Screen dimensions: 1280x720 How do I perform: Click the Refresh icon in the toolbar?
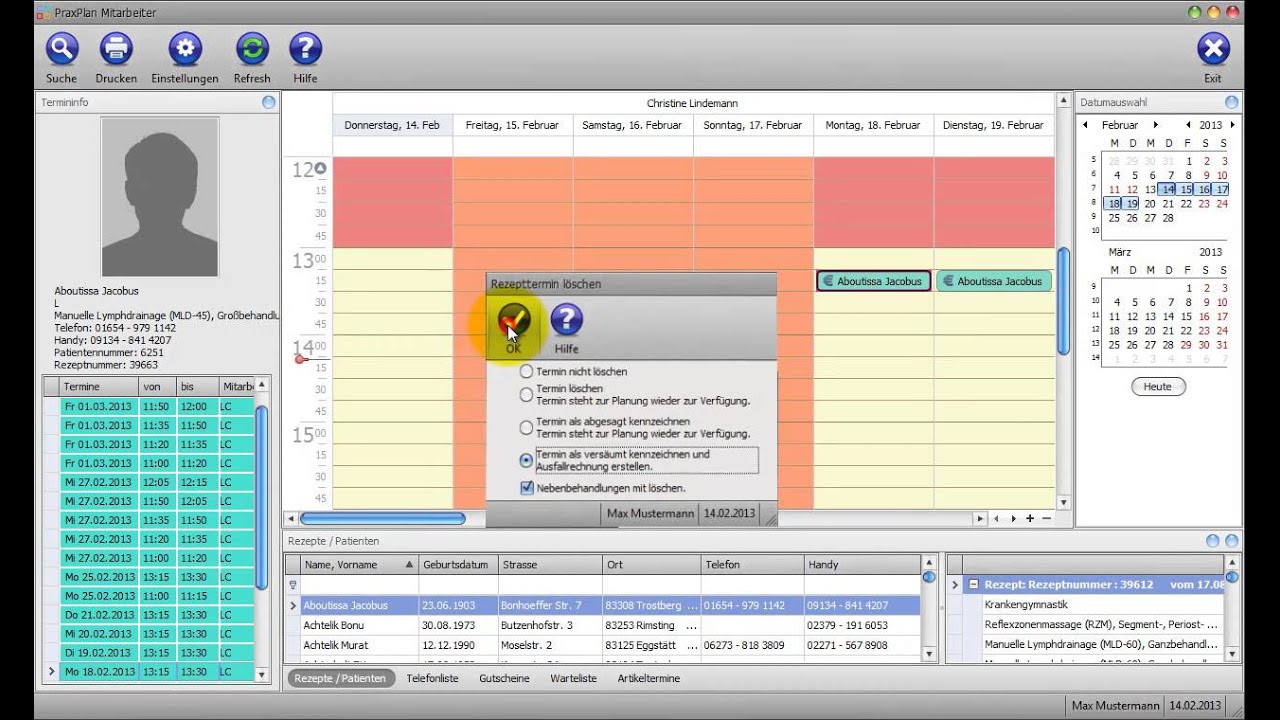pos(251,48)
